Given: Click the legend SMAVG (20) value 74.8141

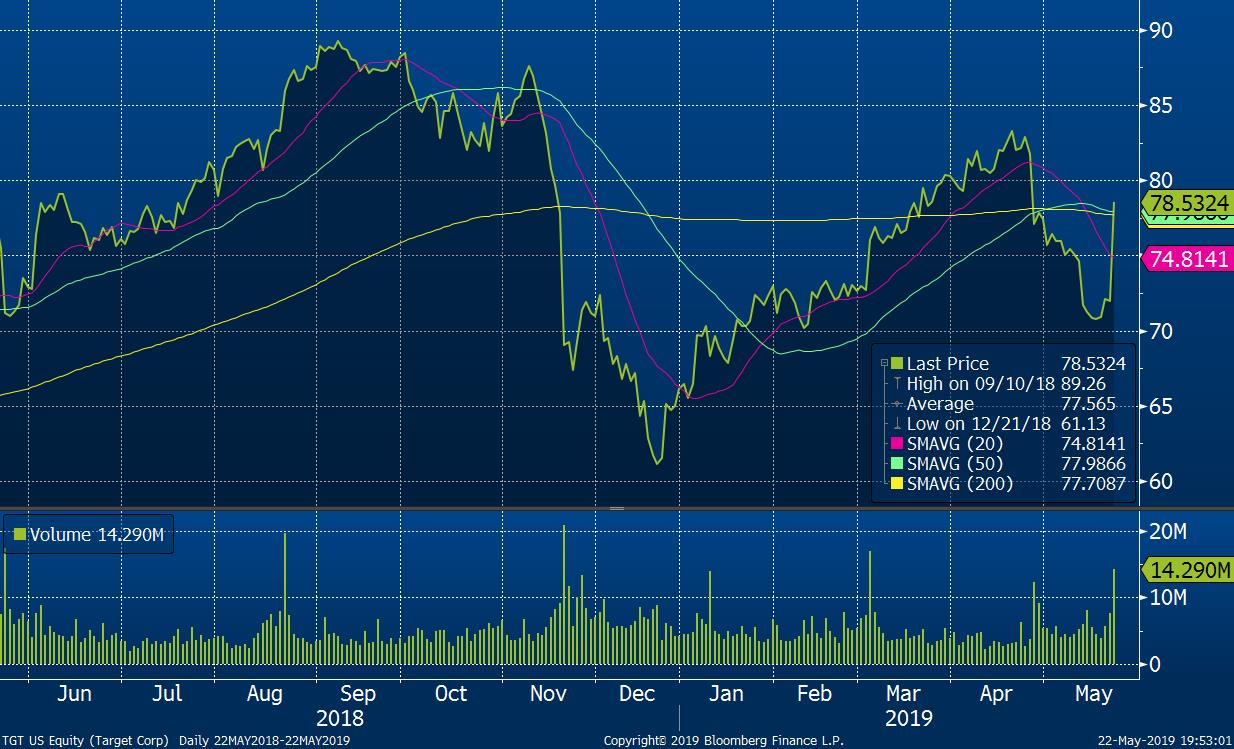Looking at the screenshot, I should (x=1093, y=444).
